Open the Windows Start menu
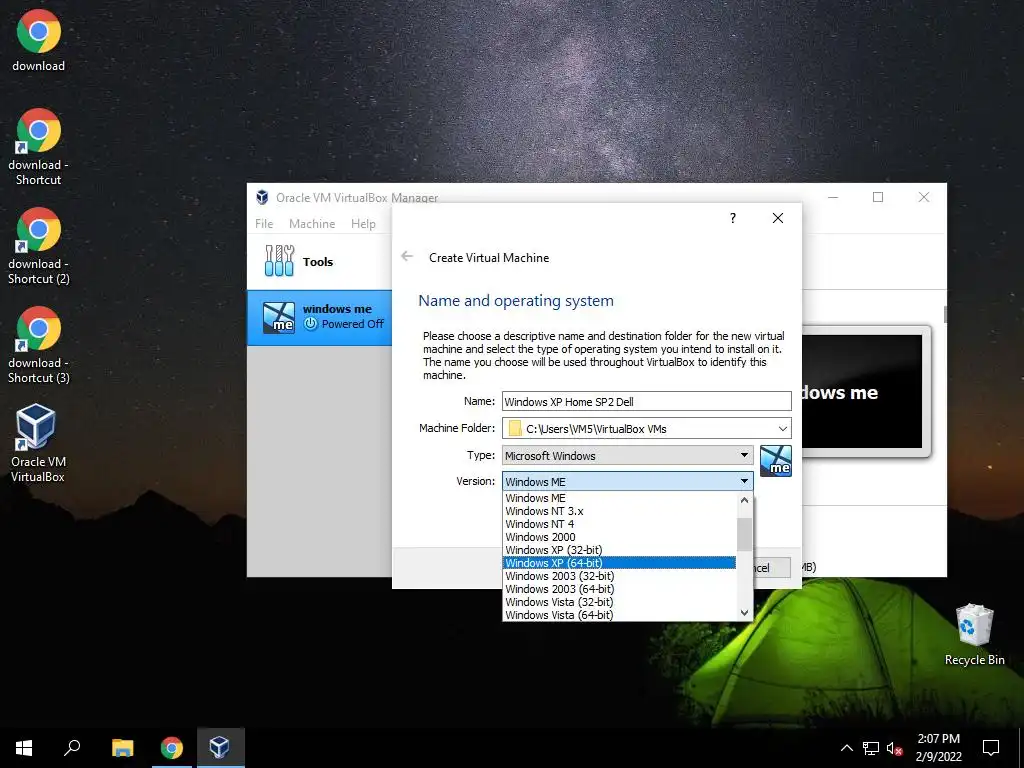Image resolution: width=1024 pixels, height=768 pixels. coord(24,748)
